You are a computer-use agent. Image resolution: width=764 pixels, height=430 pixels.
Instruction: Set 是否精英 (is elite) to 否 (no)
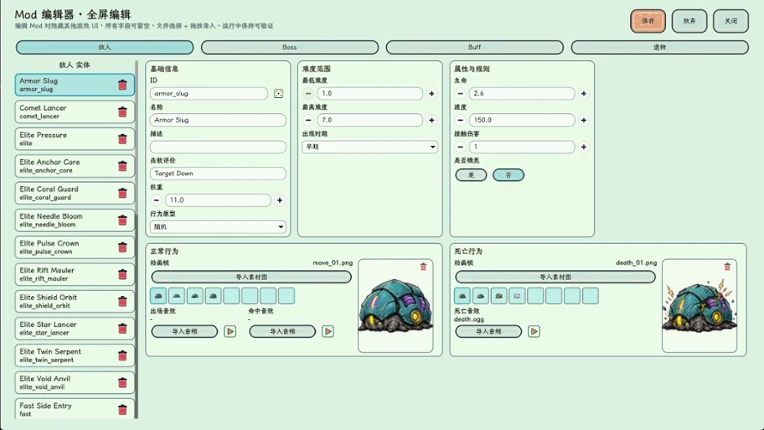[x=509, y=175]
